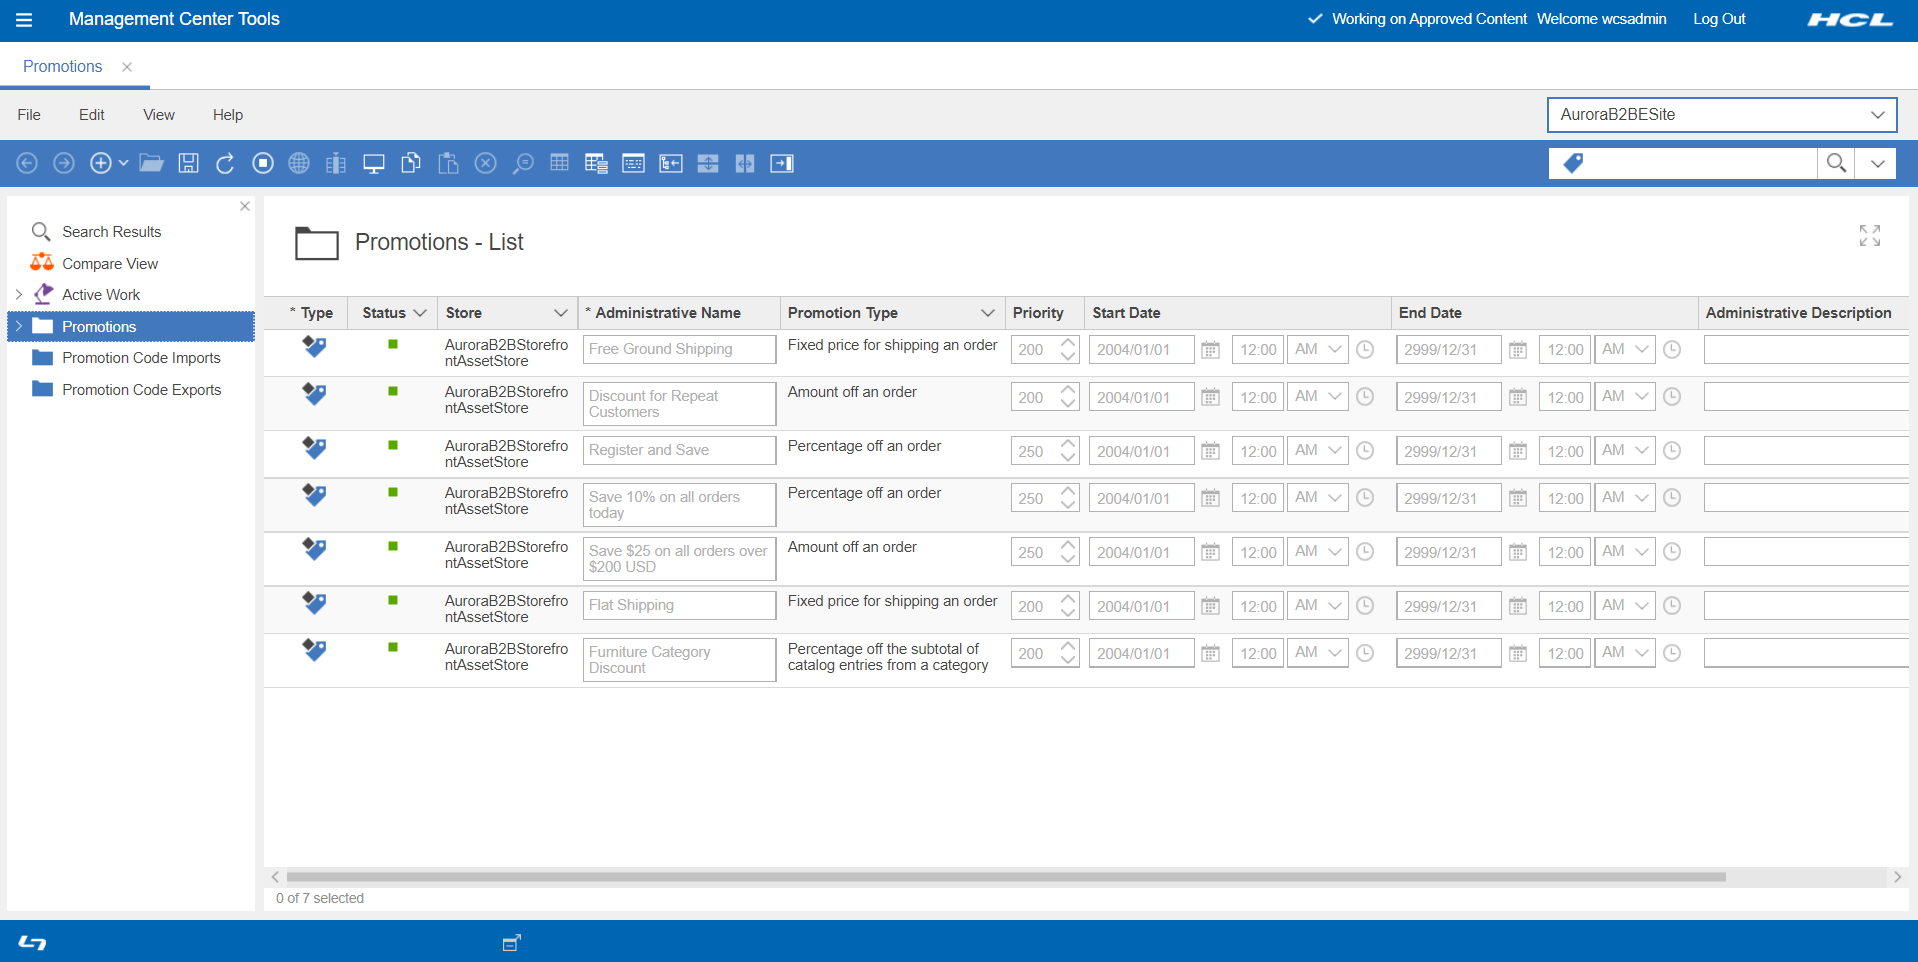1918x962 pixels.
Task: Click the Find magnifier toolbar icon
Action: pos(523,163)
